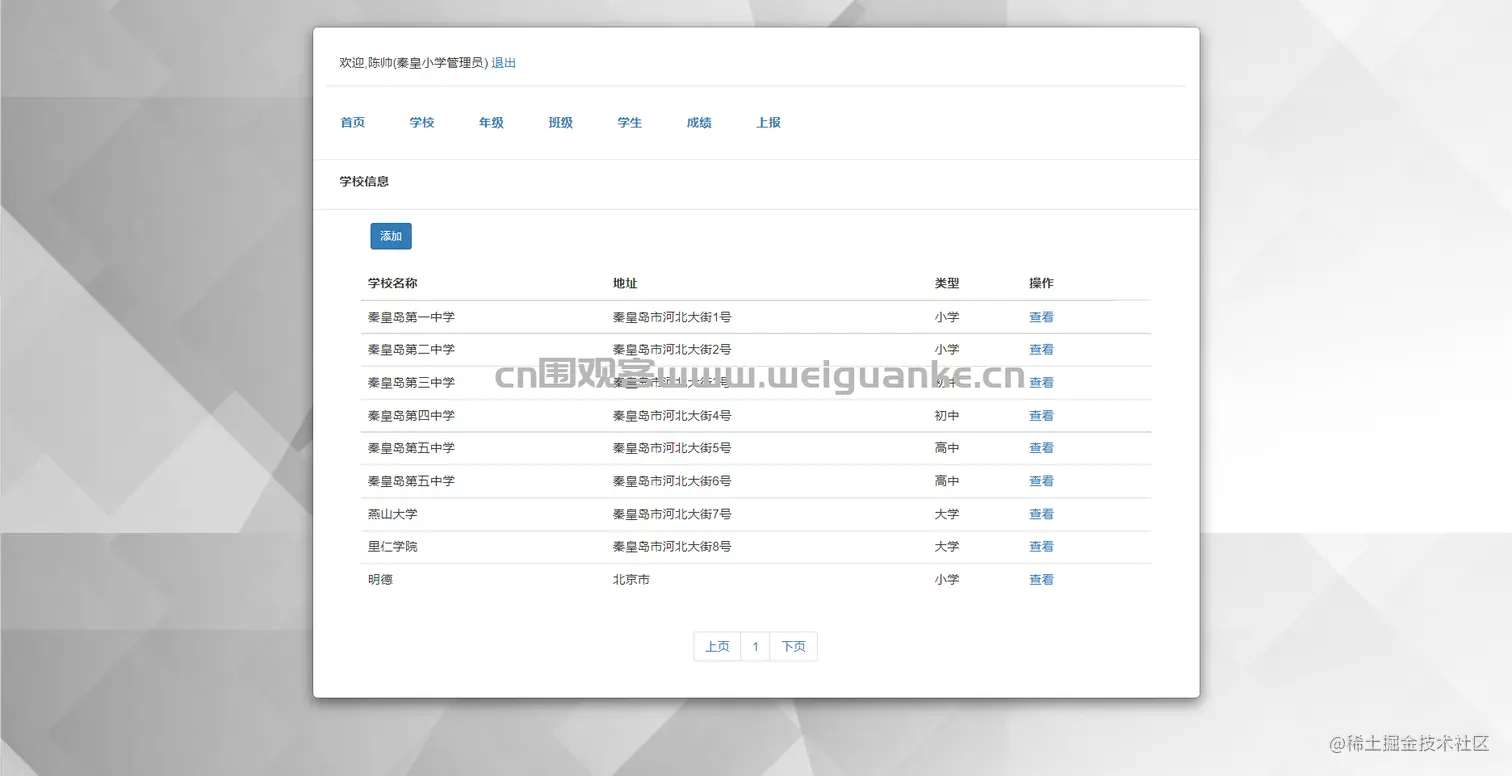The image size is (1512, 776).
Task: Select the school name 明德
Action: pyautogui.click(x=380, y=580)
